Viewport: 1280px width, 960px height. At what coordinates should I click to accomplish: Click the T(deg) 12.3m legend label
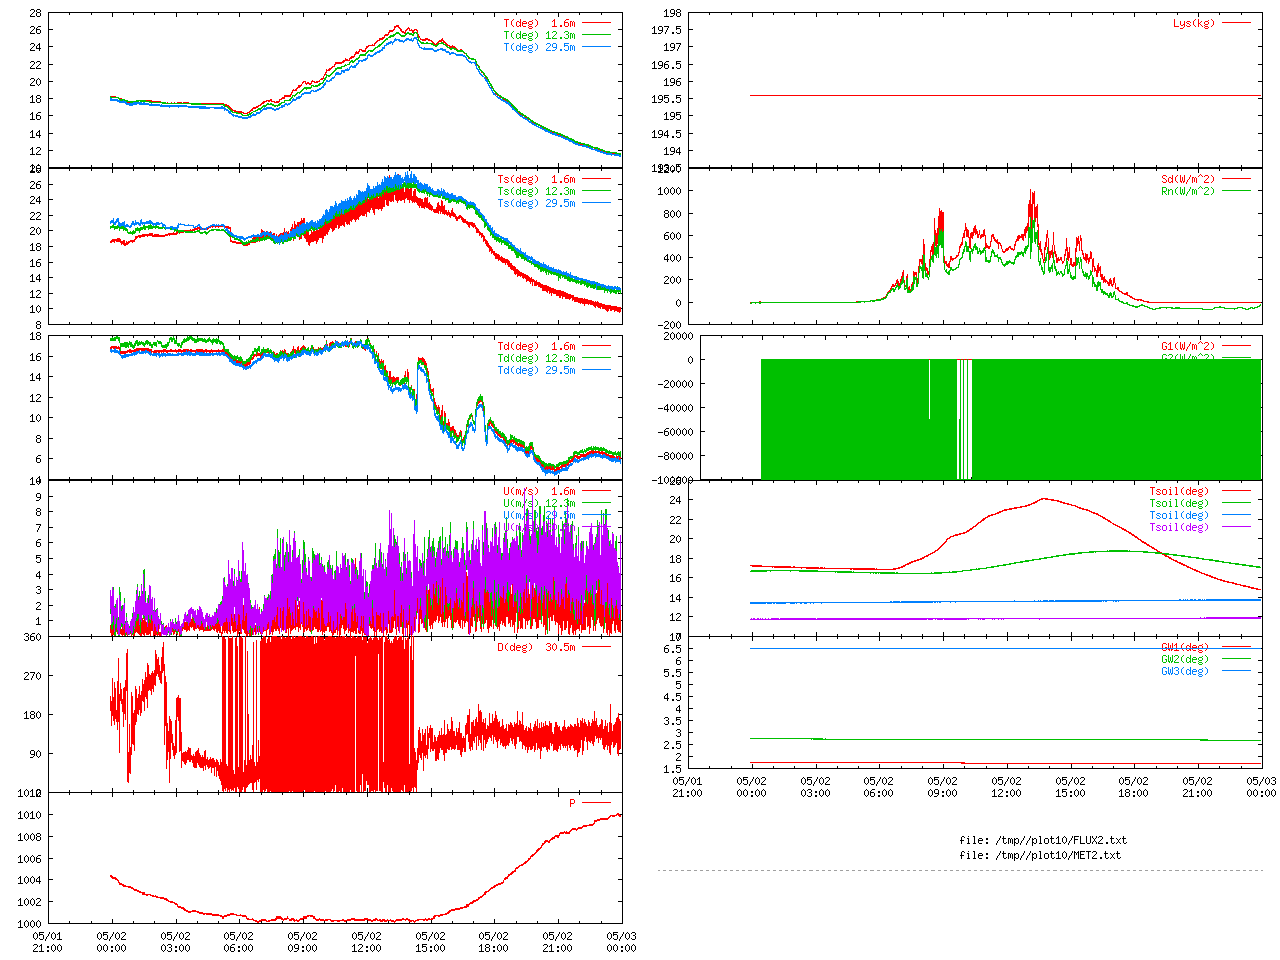[x=540, y=35]
